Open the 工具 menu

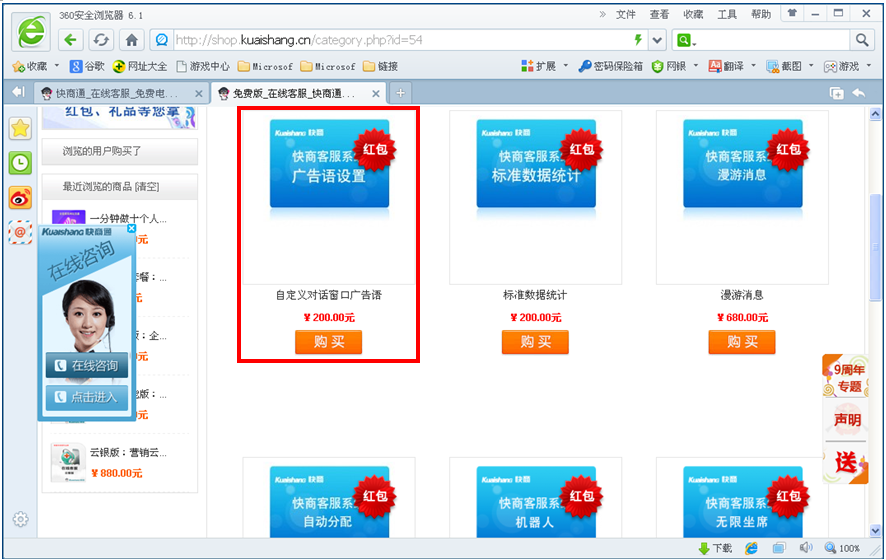coord(727,14)
